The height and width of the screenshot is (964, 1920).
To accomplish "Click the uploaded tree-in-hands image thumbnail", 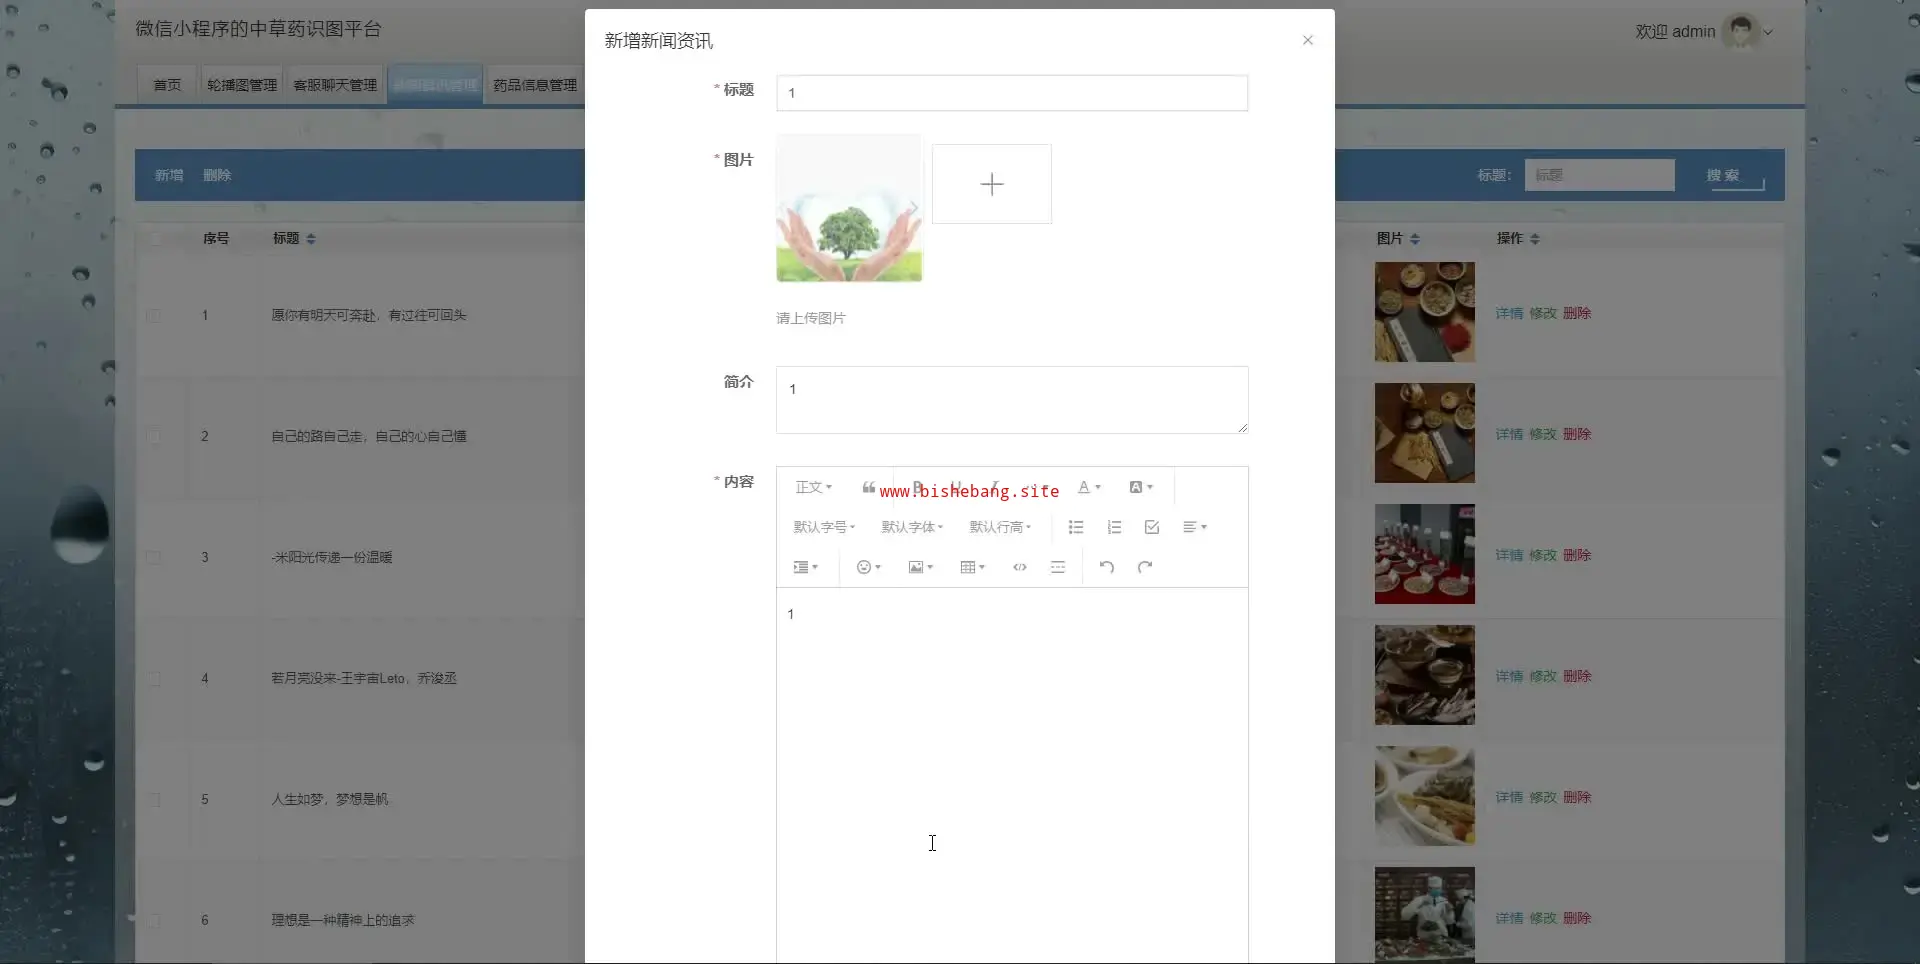I will coord(849,208).
